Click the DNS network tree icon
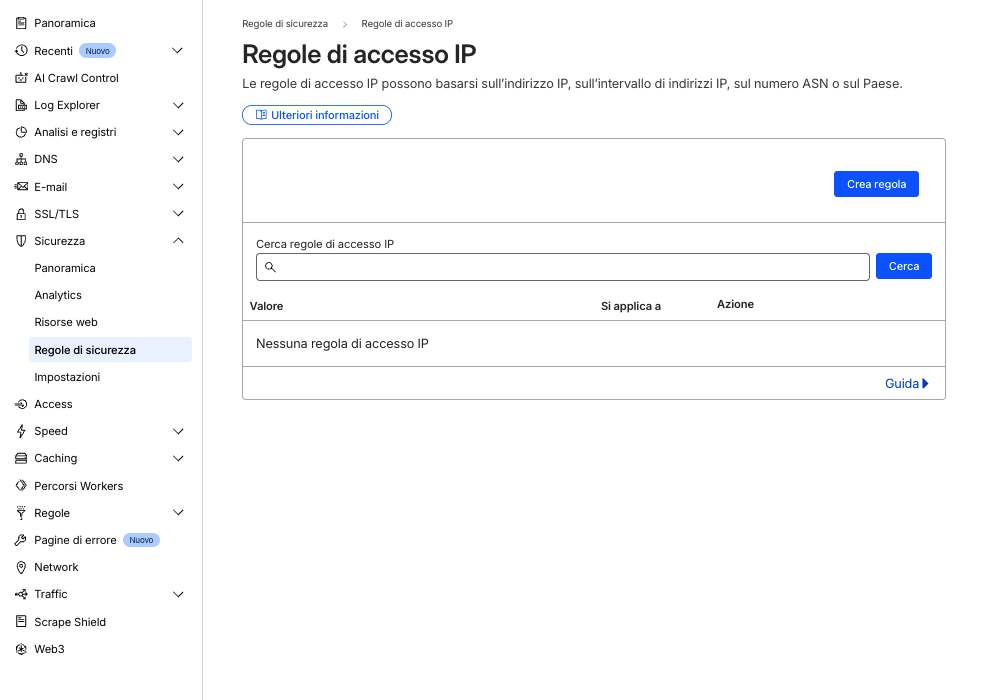 pyautogui.click(x=21, y=160)
